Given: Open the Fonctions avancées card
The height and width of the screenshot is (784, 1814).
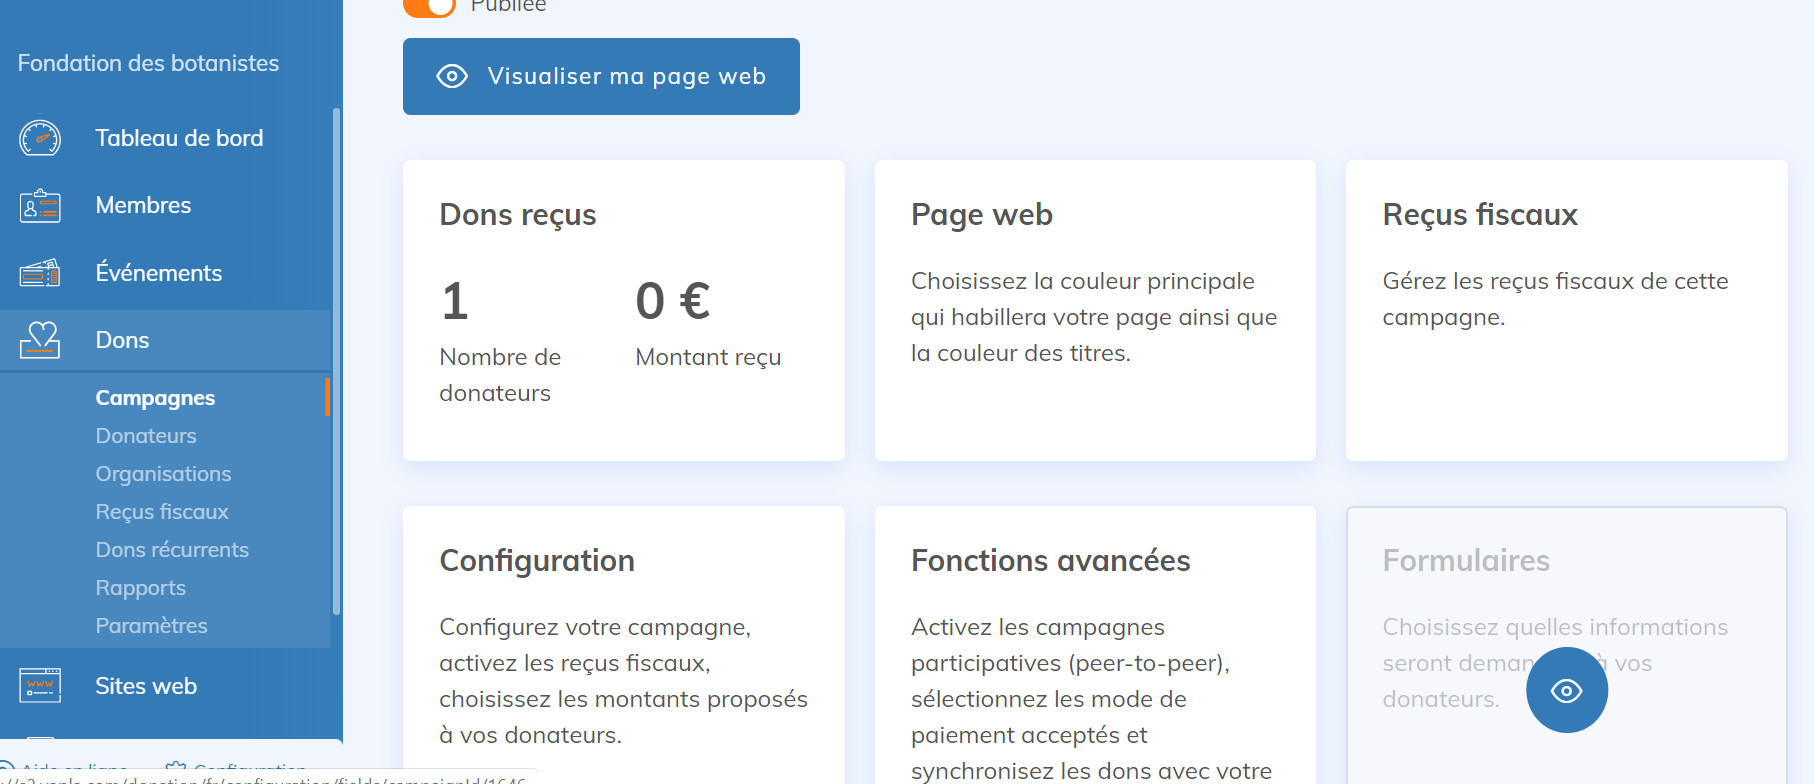Looking at the screenshot, I should coord(1095,645).
